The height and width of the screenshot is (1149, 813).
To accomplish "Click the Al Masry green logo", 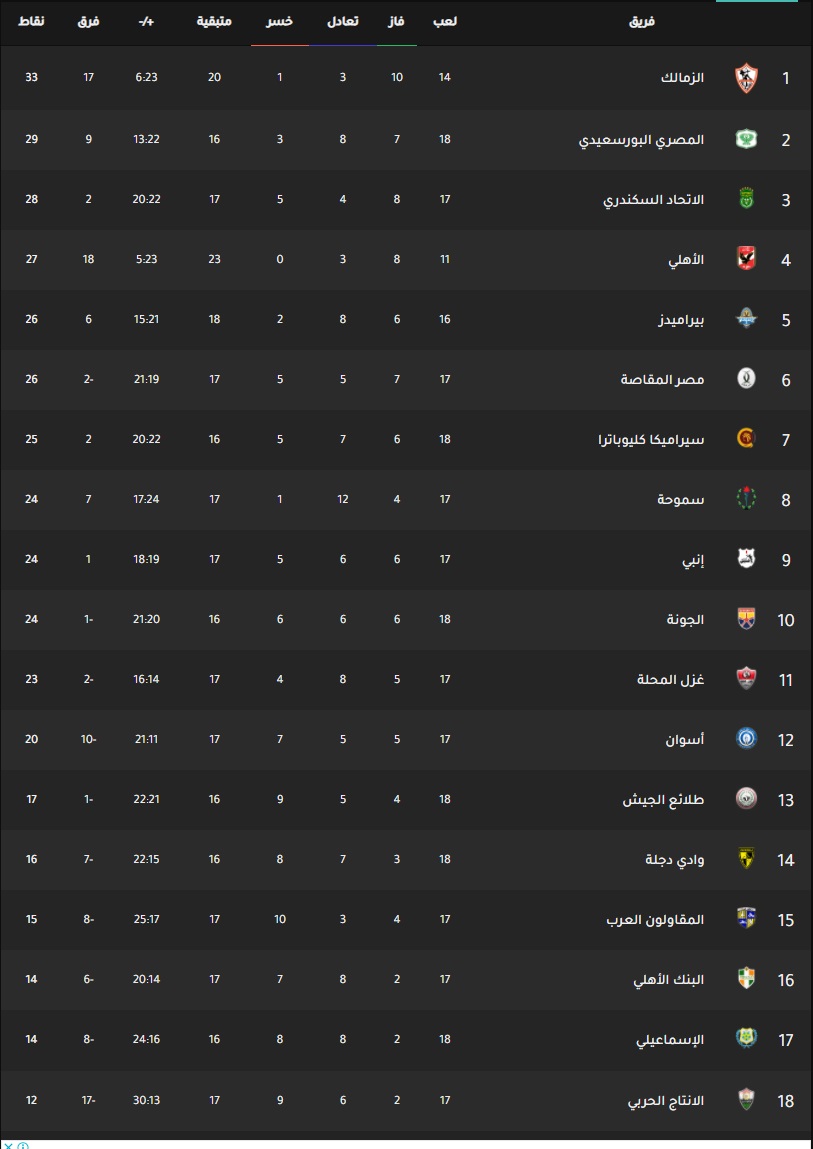I will click(746, 138).
